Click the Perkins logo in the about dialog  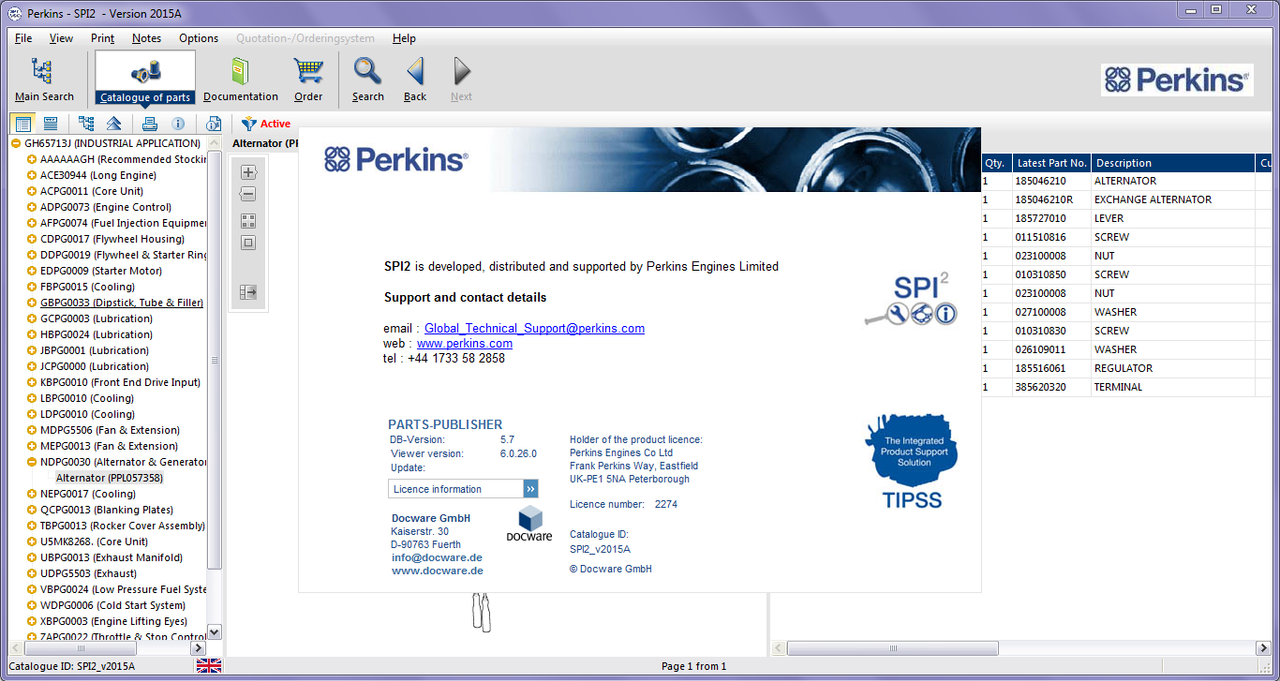(x=396, y=159)
